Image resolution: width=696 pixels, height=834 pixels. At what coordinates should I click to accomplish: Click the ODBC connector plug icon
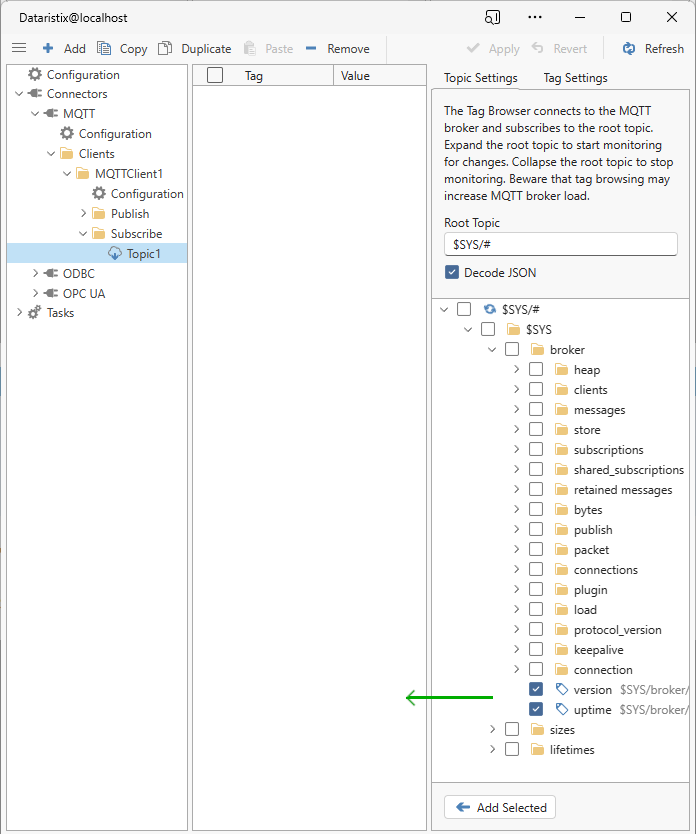click(x=51, y=273)
